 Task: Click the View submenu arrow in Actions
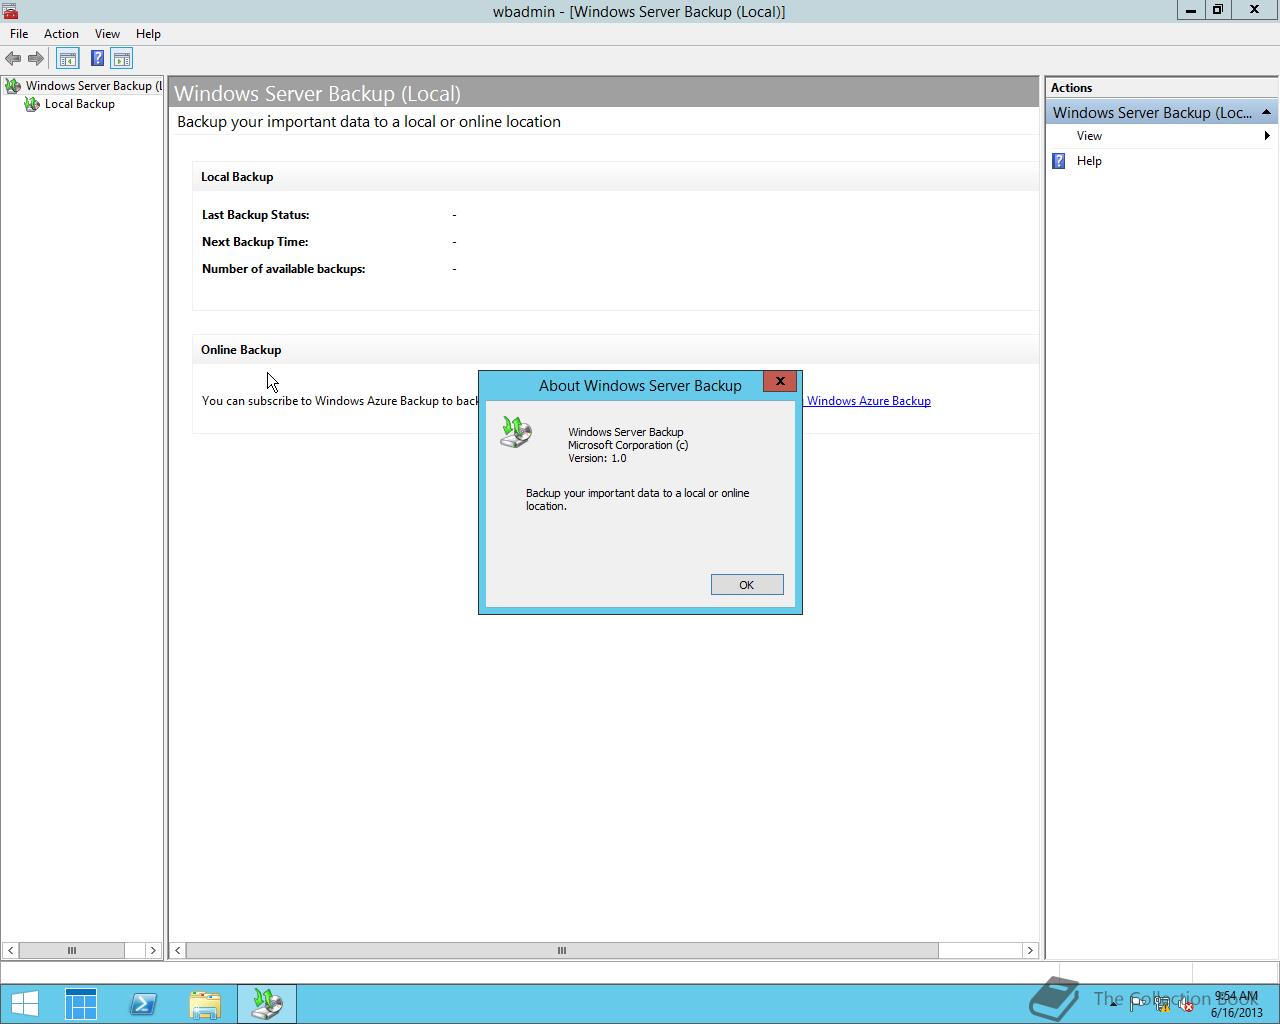coord(1267,136)
